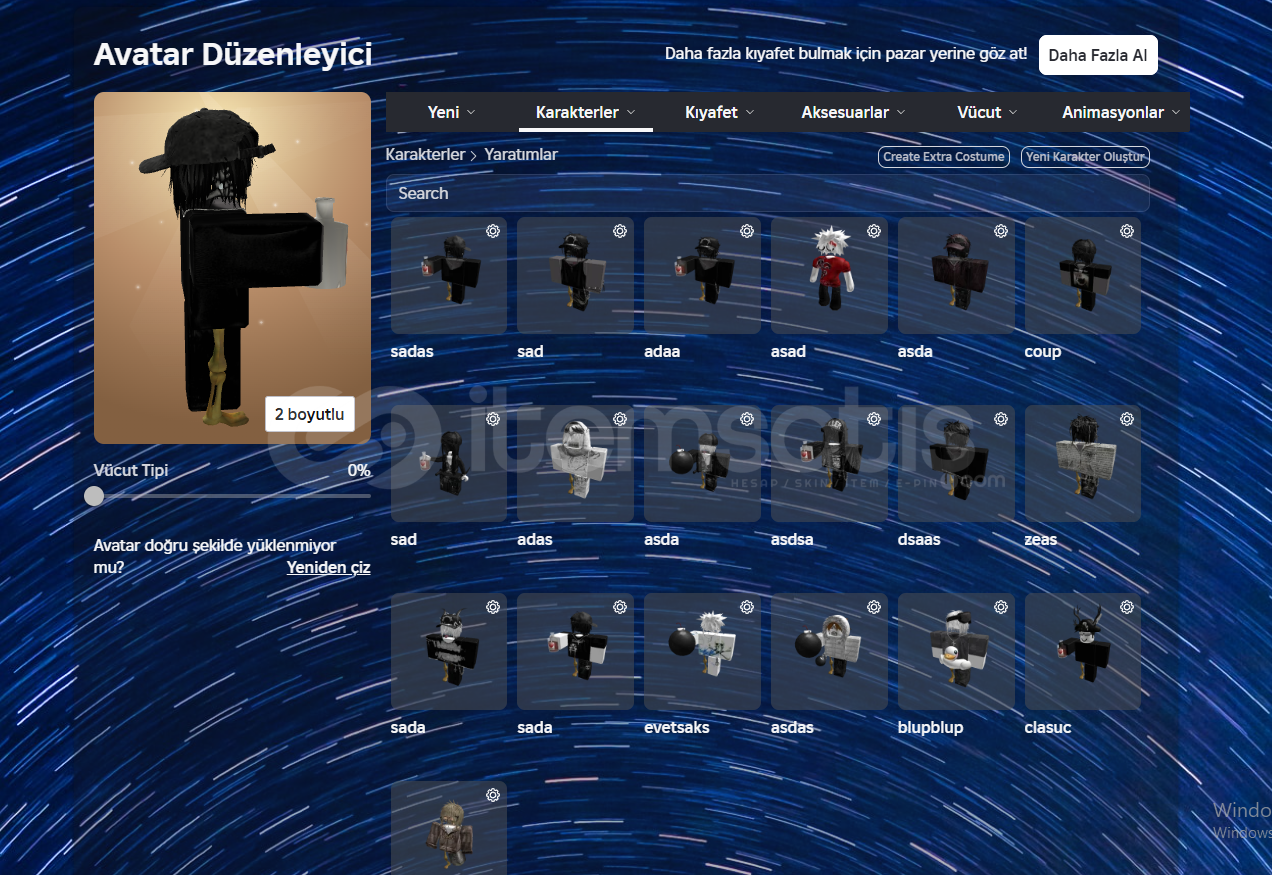Open settings gear on the sadas costume

click(493, 231)
